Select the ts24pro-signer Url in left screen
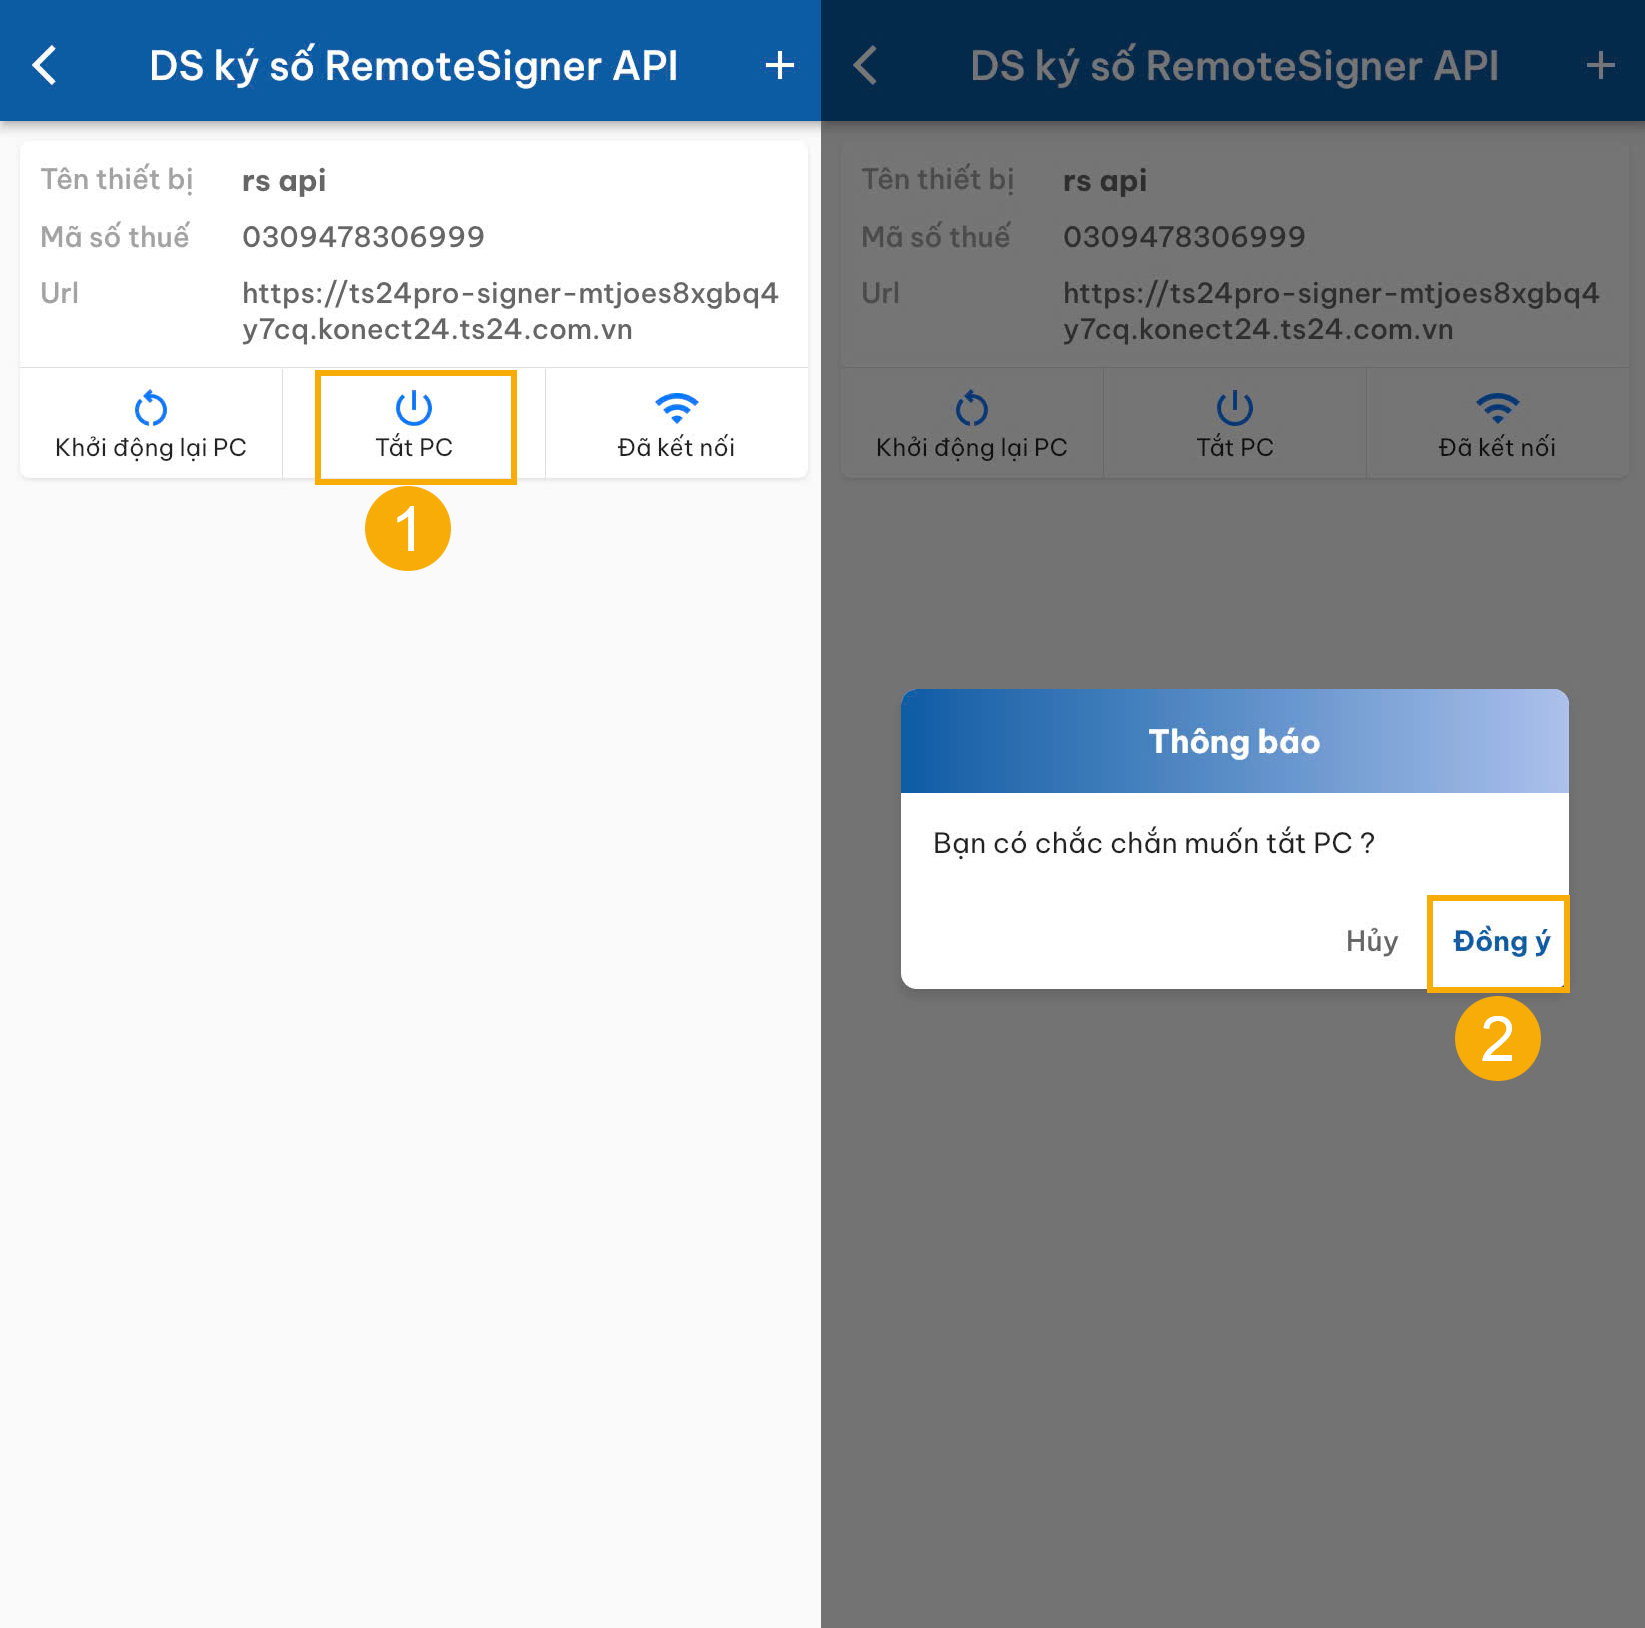 tap(510, 311)
